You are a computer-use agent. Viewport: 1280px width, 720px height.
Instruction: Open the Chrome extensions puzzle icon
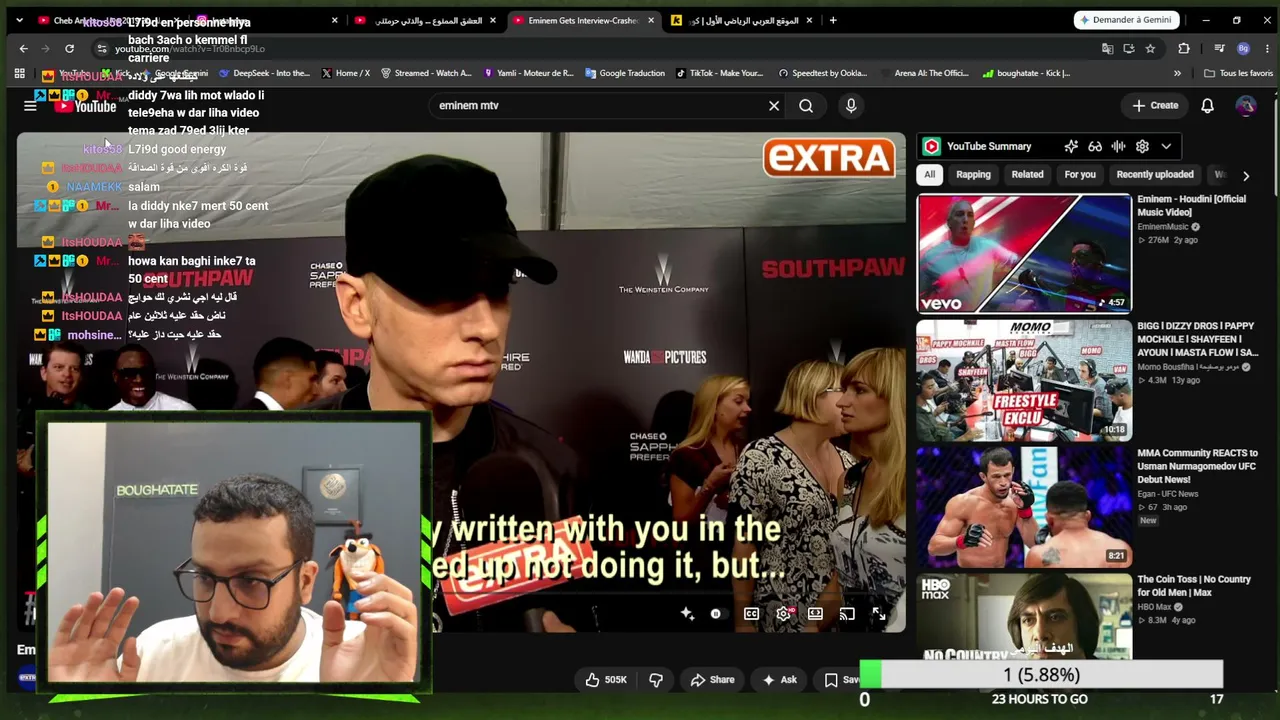click(1184, 48)
